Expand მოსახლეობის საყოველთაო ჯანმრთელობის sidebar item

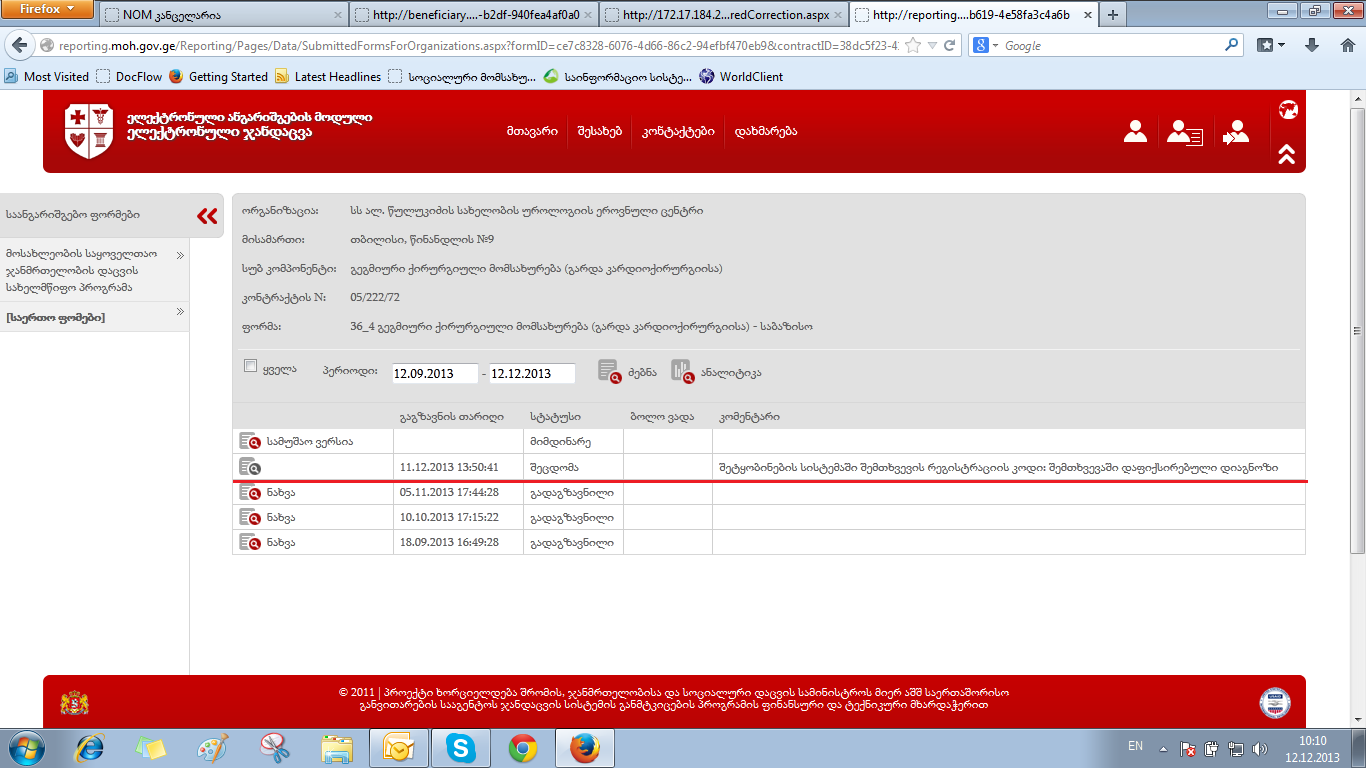click(181, 256)
